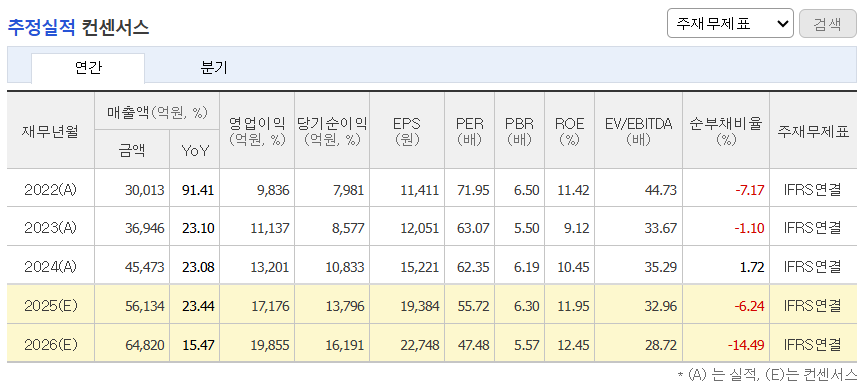The height and width of the screenshot is (384, 860).
Task: Click the -14.49 net debt ratio
Action: coord(746,345)
